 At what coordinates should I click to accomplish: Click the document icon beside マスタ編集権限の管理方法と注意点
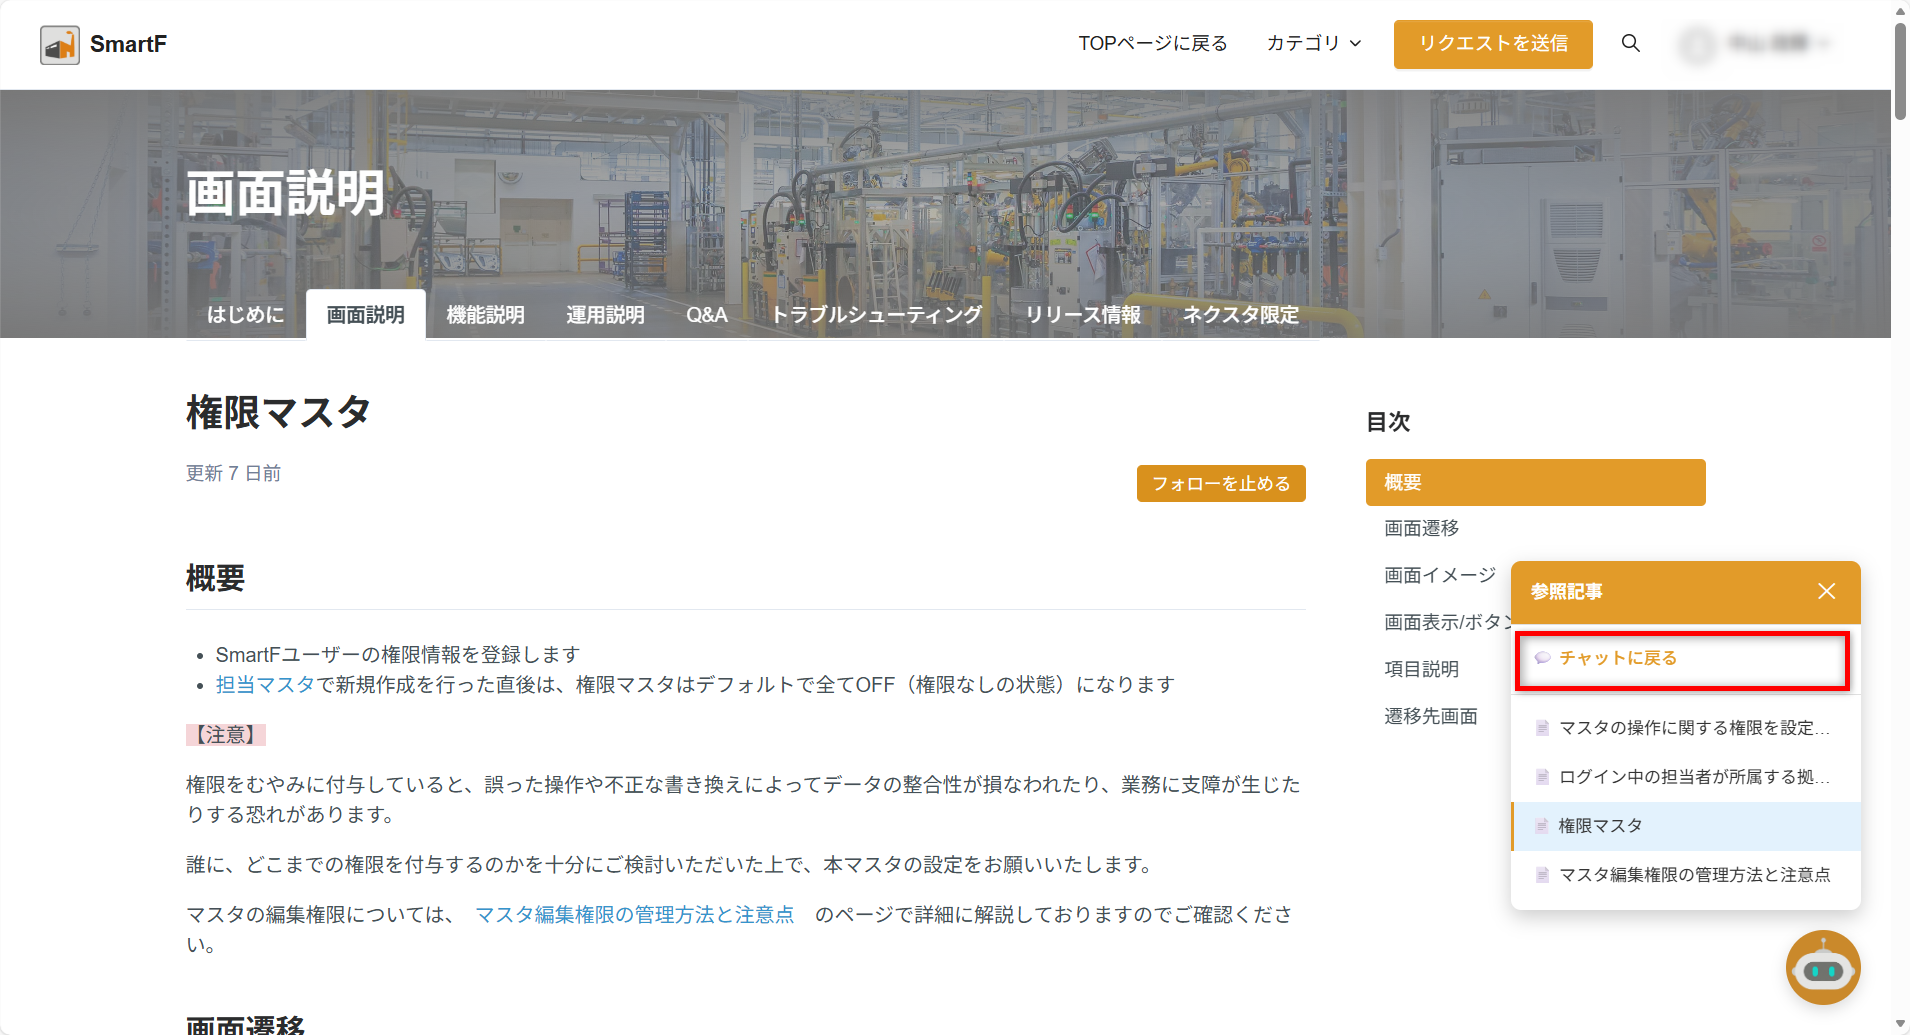coord(1542,875)
